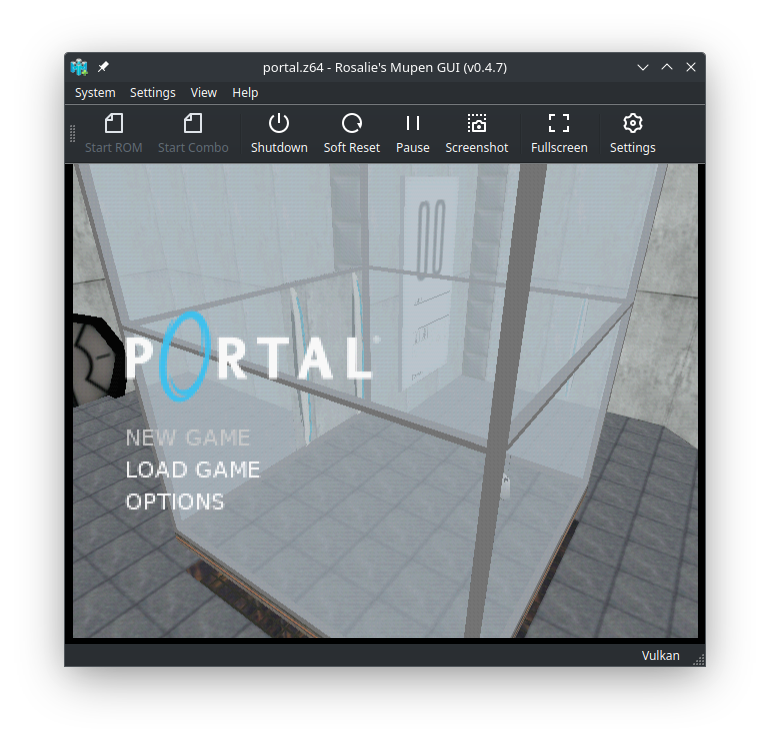
Task: Open the View menu
Action: [x=203, y=93]
